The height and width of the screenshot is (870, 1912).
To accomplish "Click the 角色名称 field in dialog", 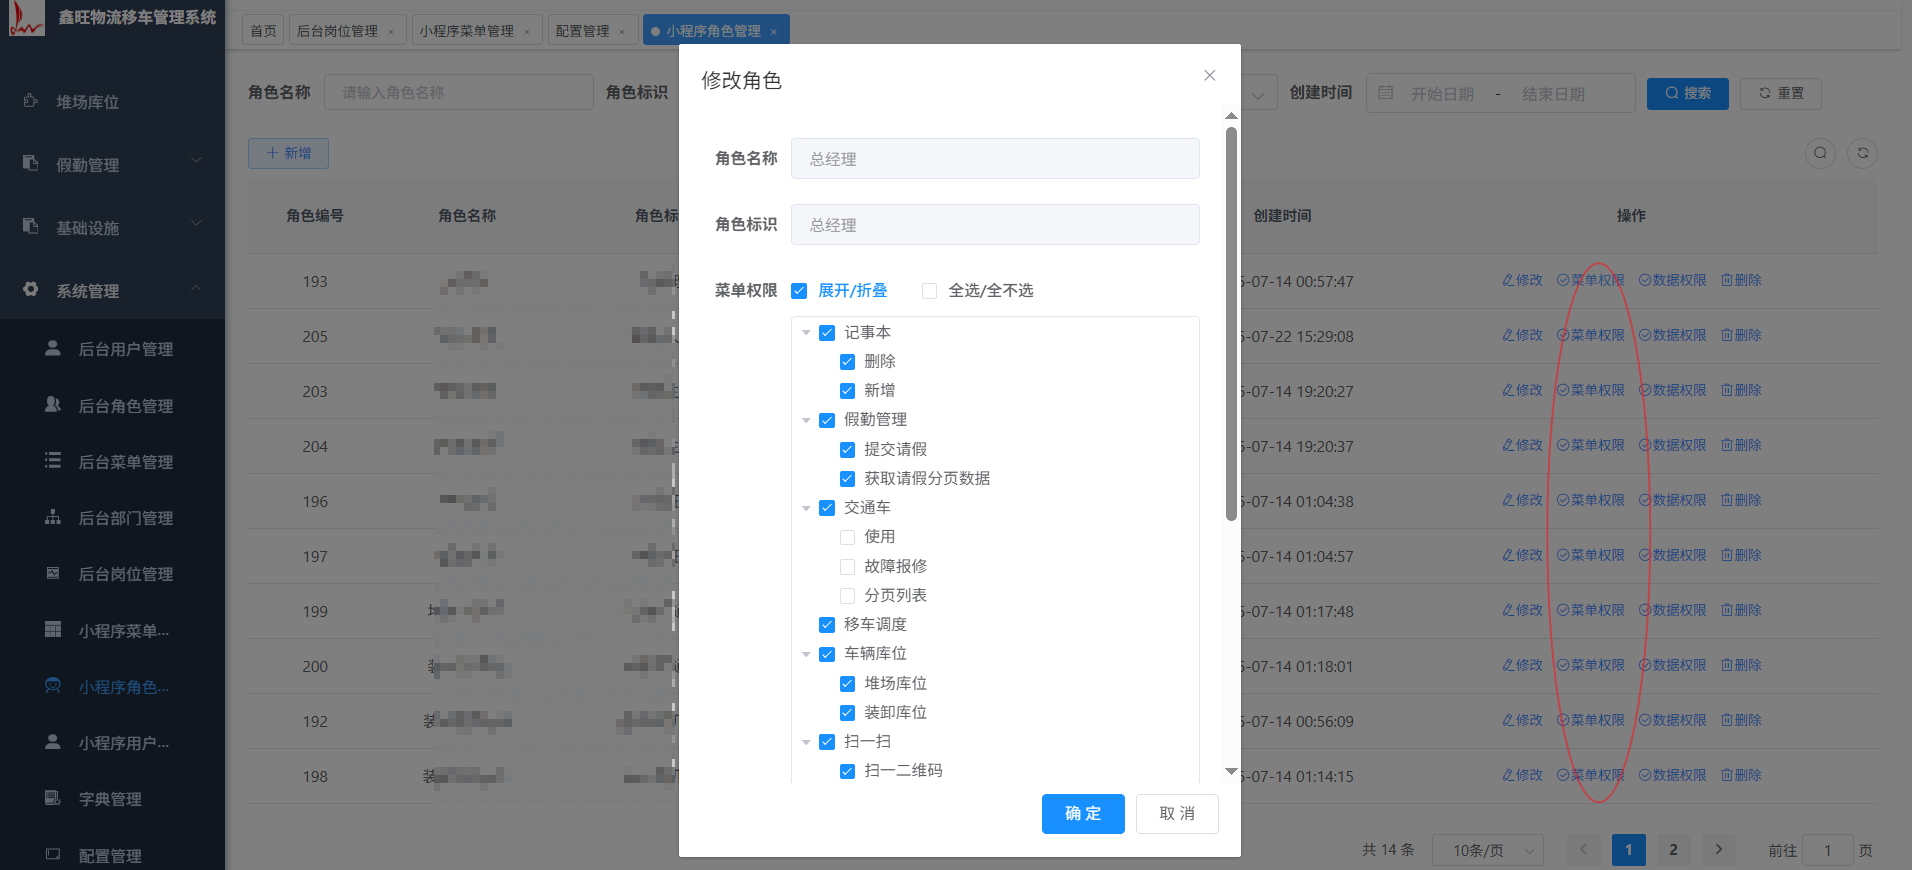I will [x=995, y=158].
